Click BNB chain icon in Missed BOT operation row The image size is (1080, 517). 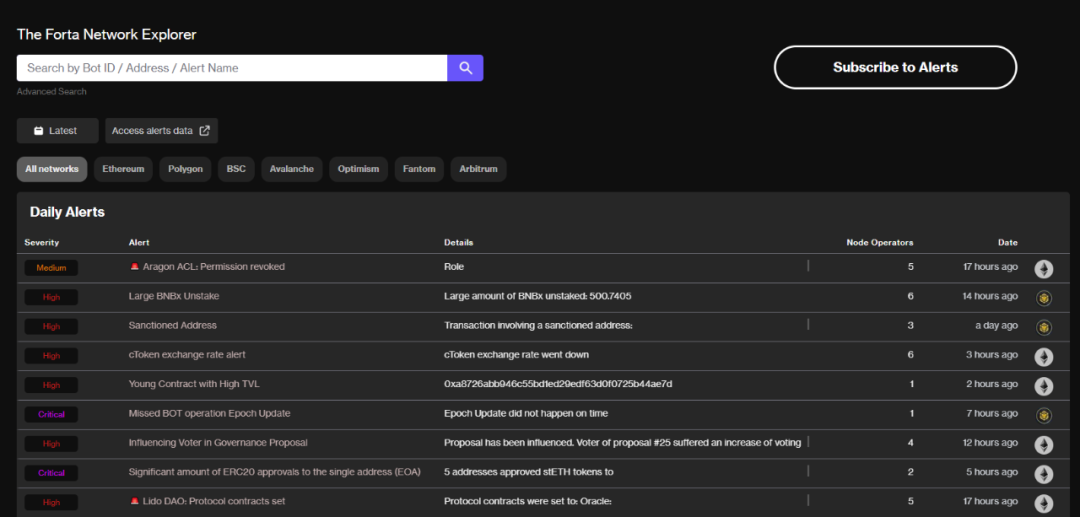coord(1043,415)
